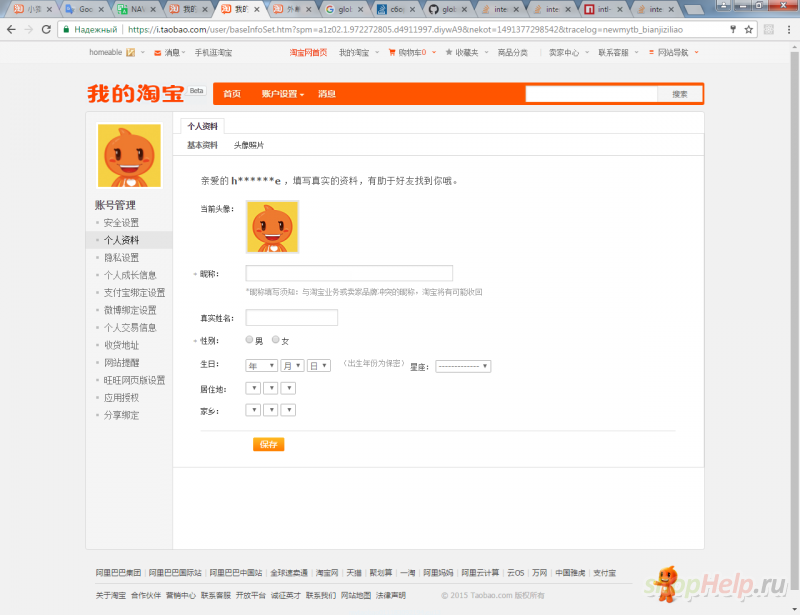Click the 真实姓名 real name field
The image size is (800, 615).
(291, 317)
